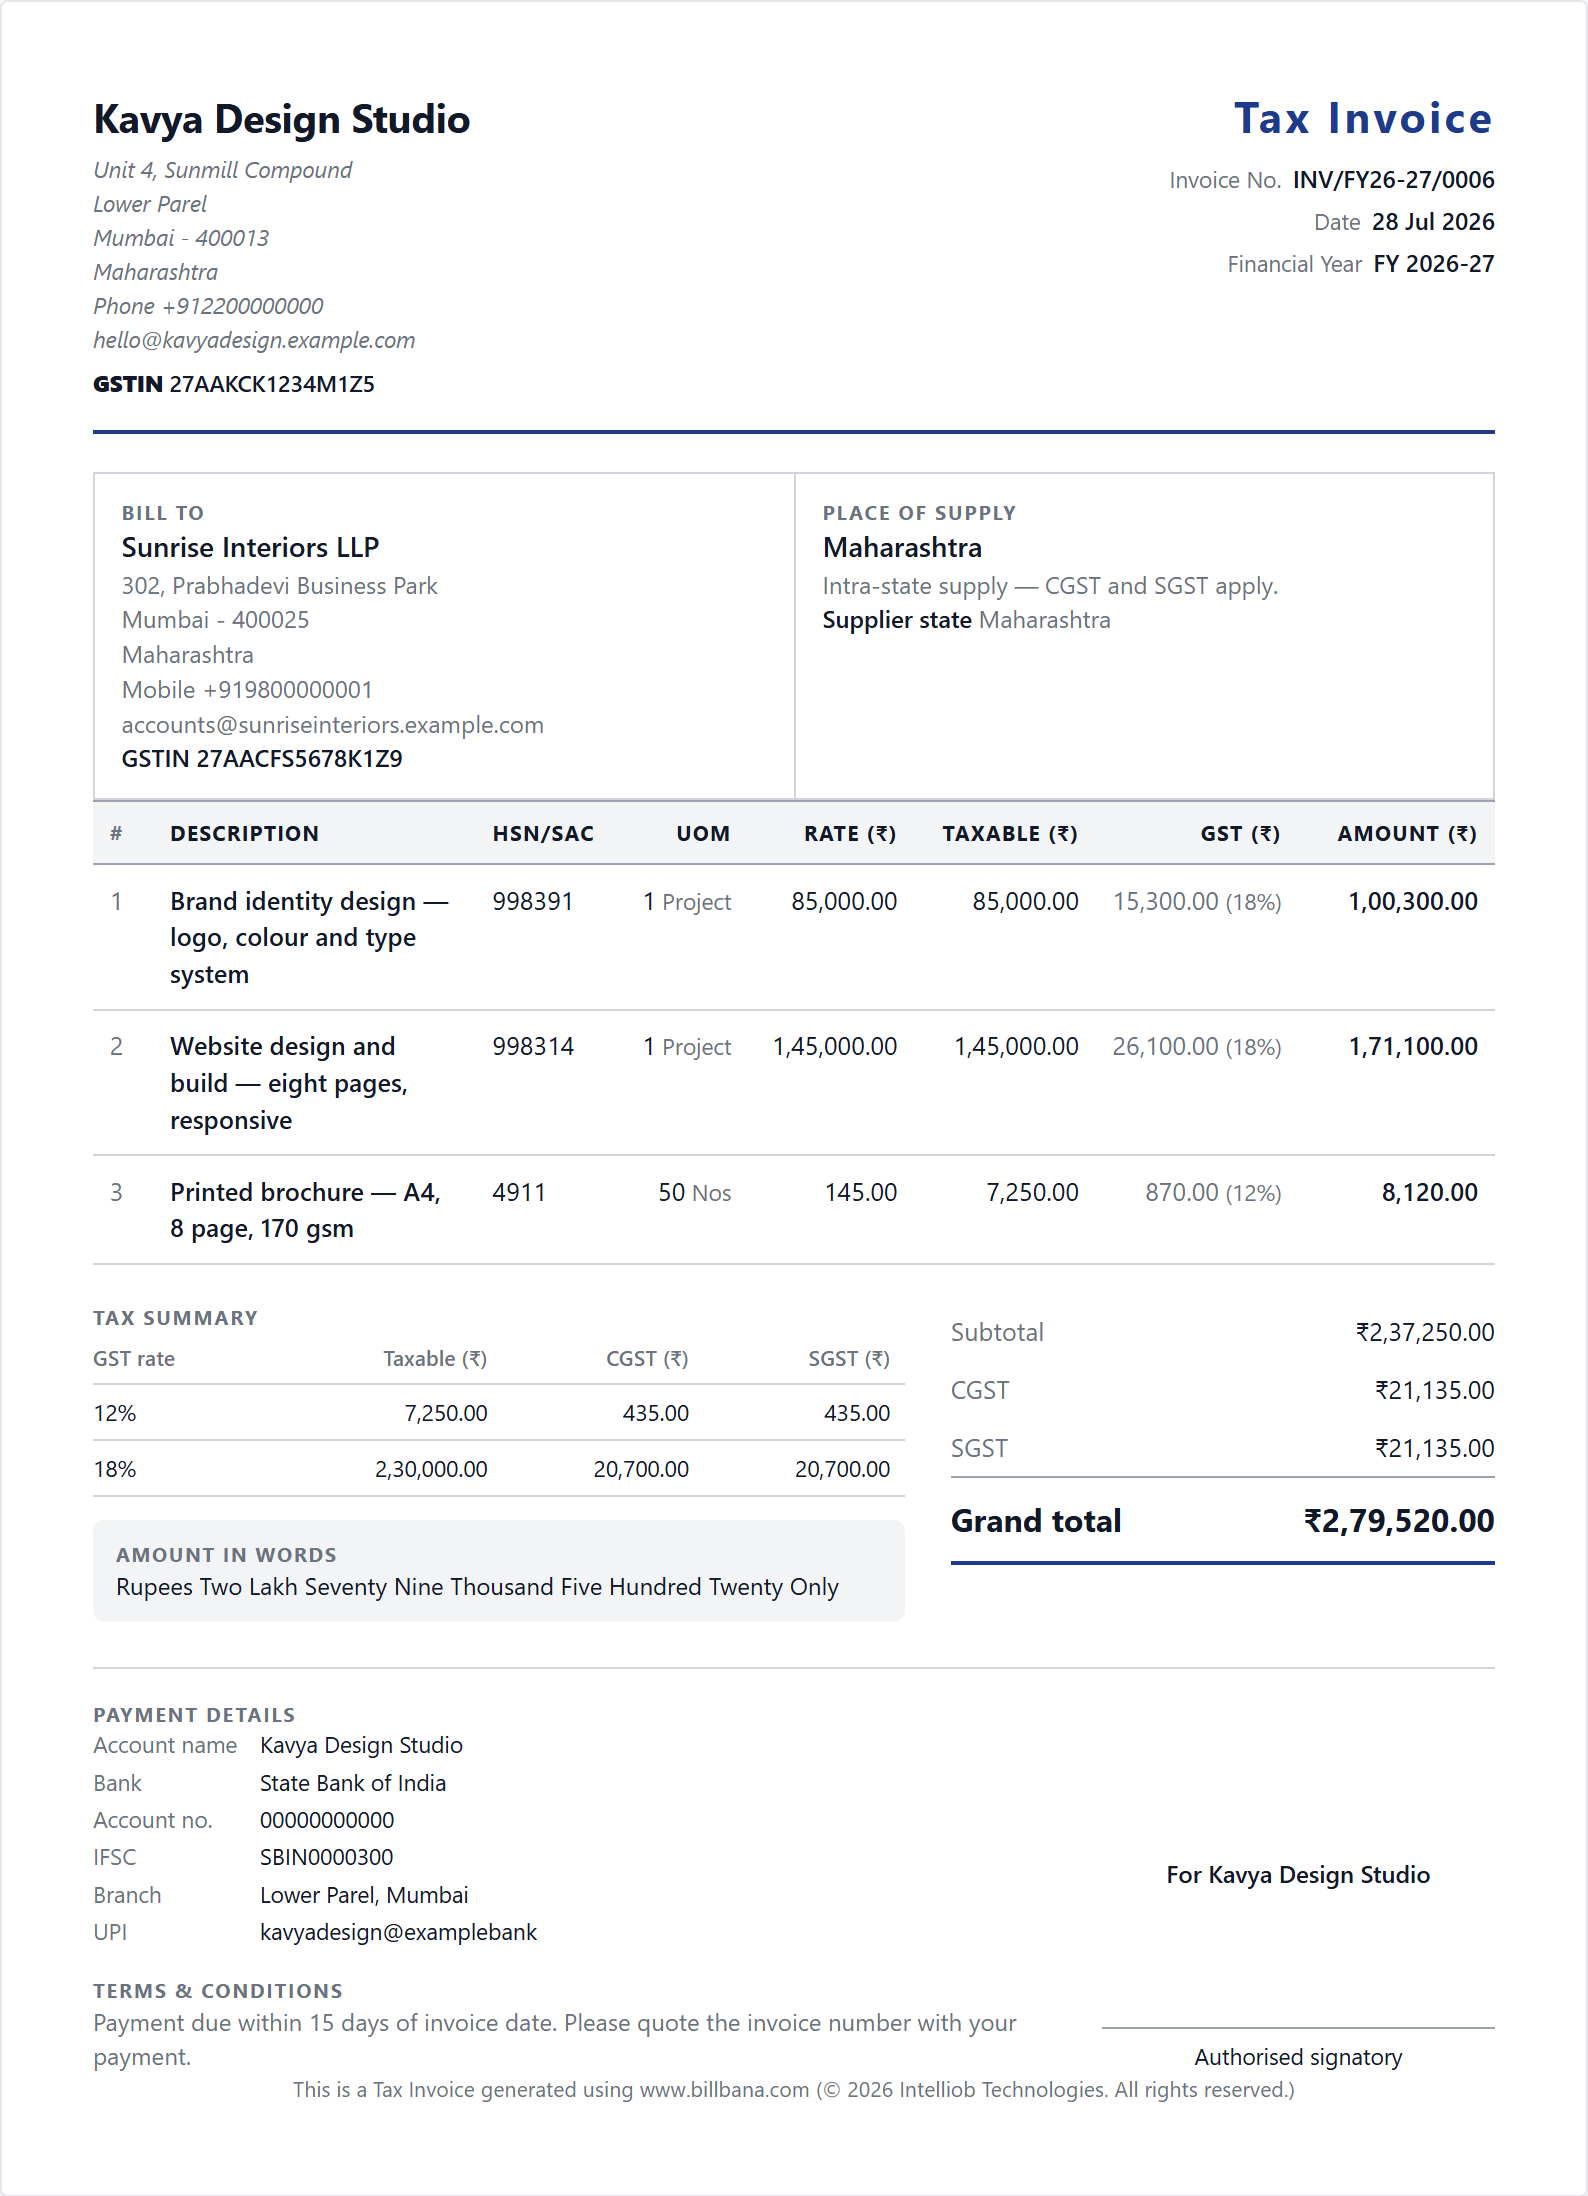Click the Payment due within 15 days terms text
Viewport: 1588px width, 2196px height.
click(x=555, y=2040)
